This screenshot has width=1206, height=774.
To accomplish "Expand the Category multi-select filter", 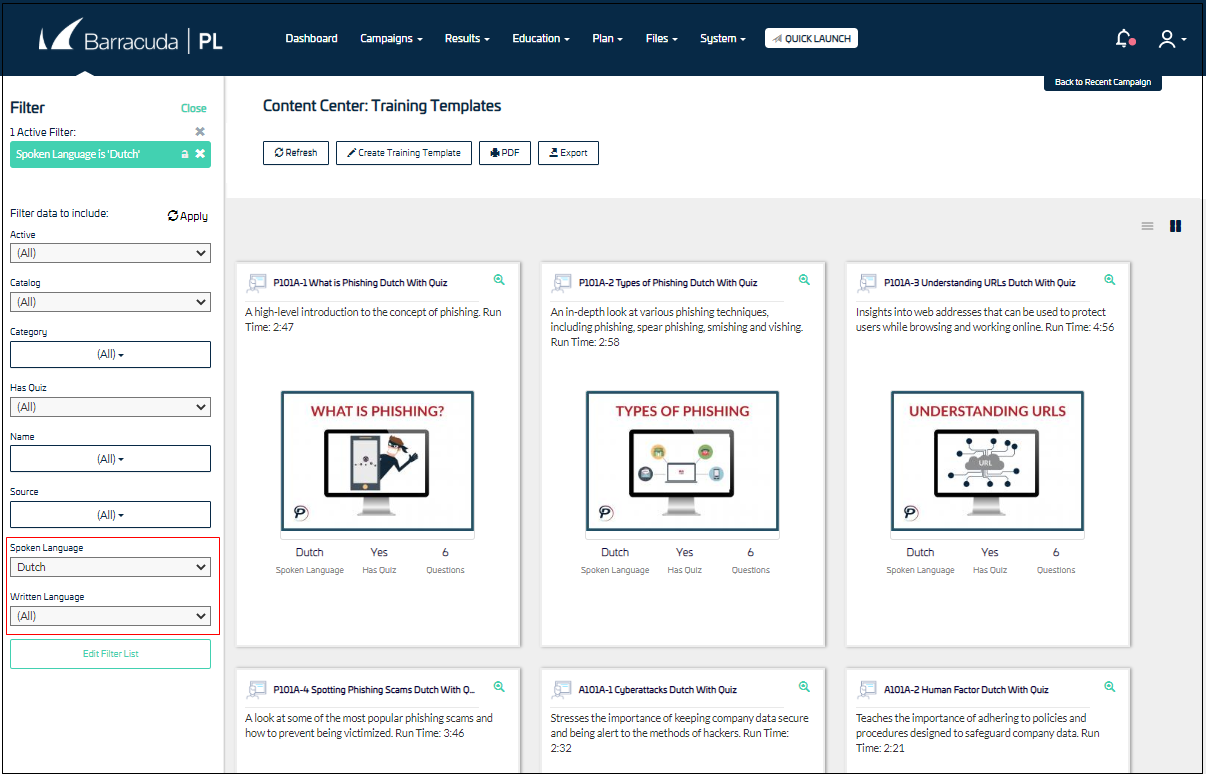I will click(110, 355).
